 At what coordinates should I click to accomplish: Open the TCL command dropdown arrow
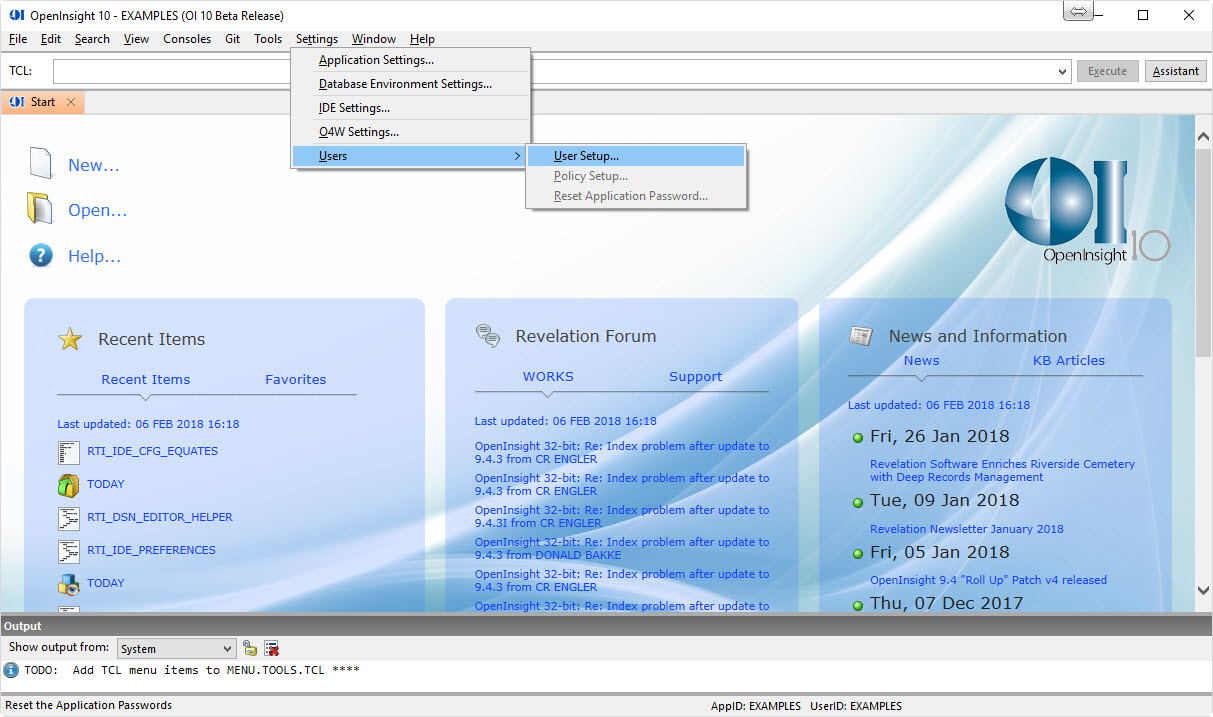(1063, 71)
